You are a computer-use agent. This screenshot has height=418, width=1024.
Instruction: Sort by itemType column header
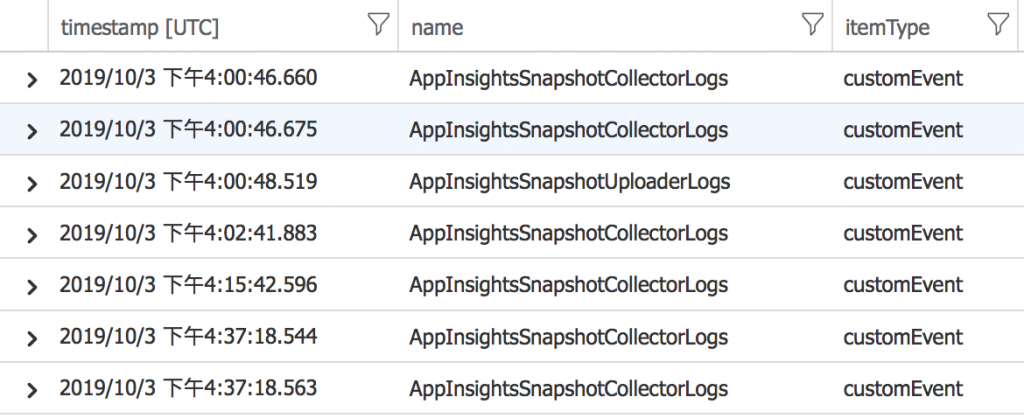887,27
